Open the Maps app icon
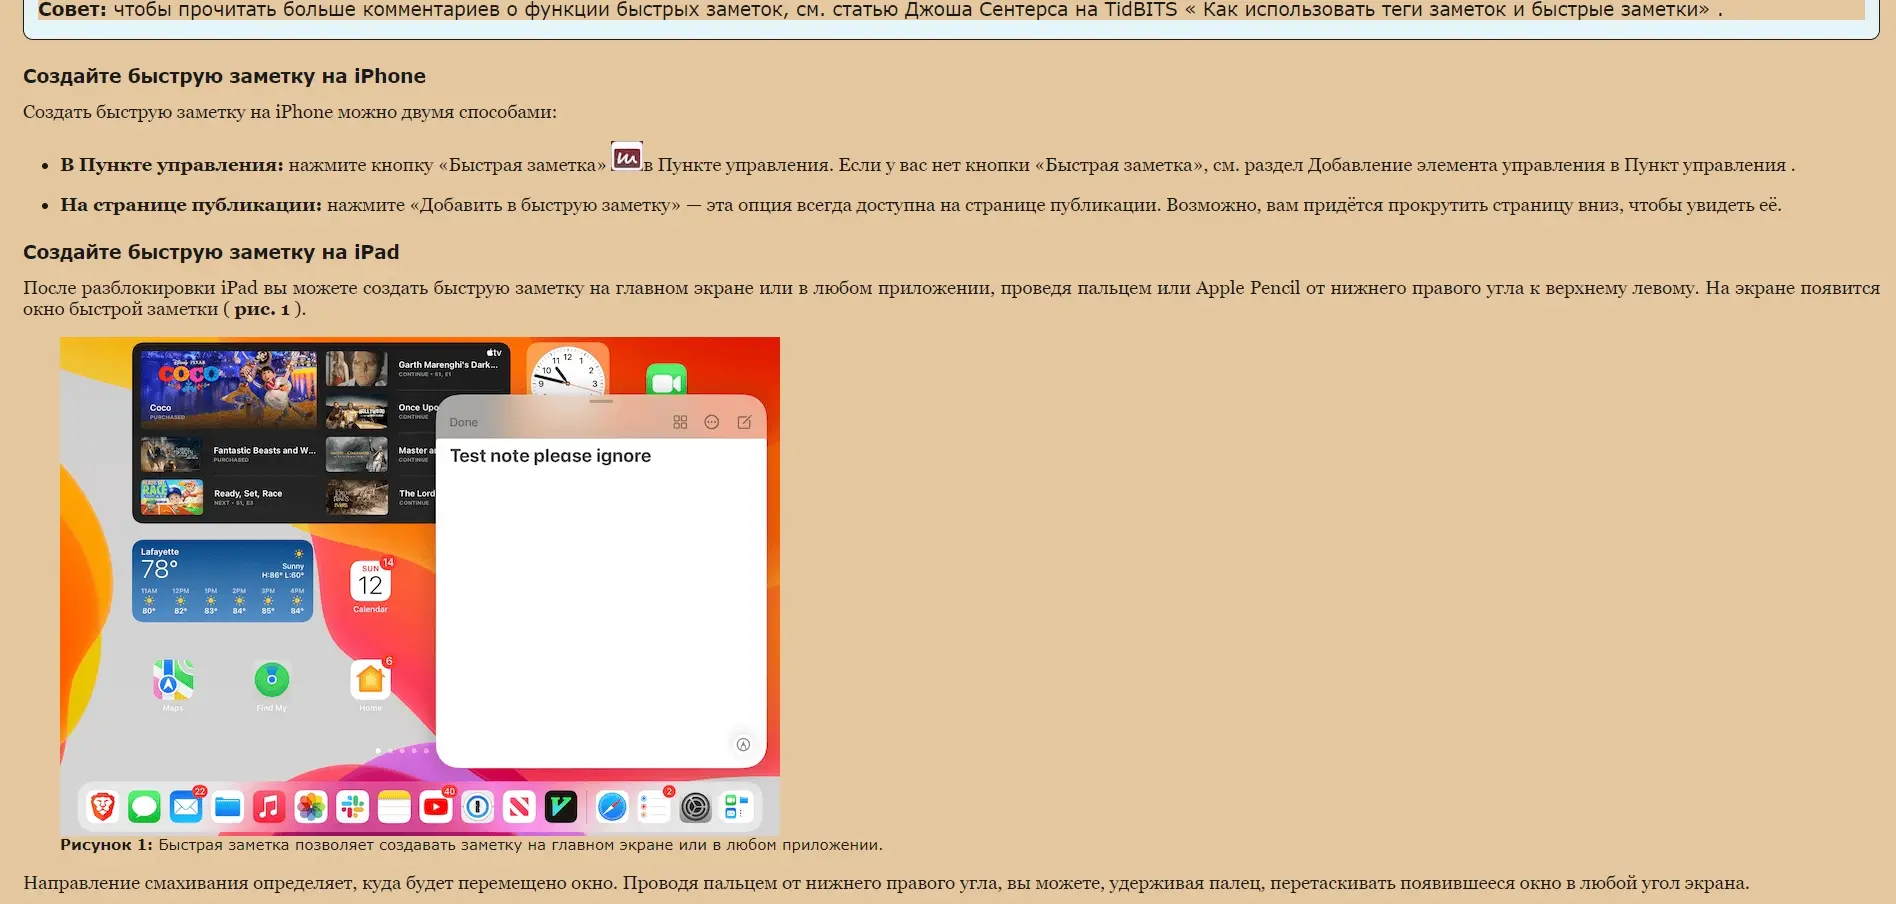The height and width of the screenshot is (904, 1896). pyautogui.click(x=173, y=680)
